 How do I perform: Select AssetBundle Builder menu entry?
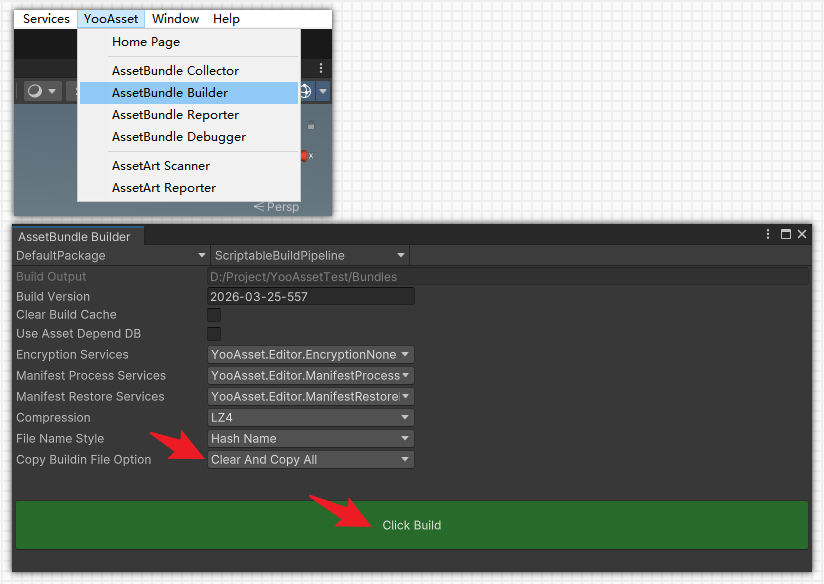click(x=189, y=93)
